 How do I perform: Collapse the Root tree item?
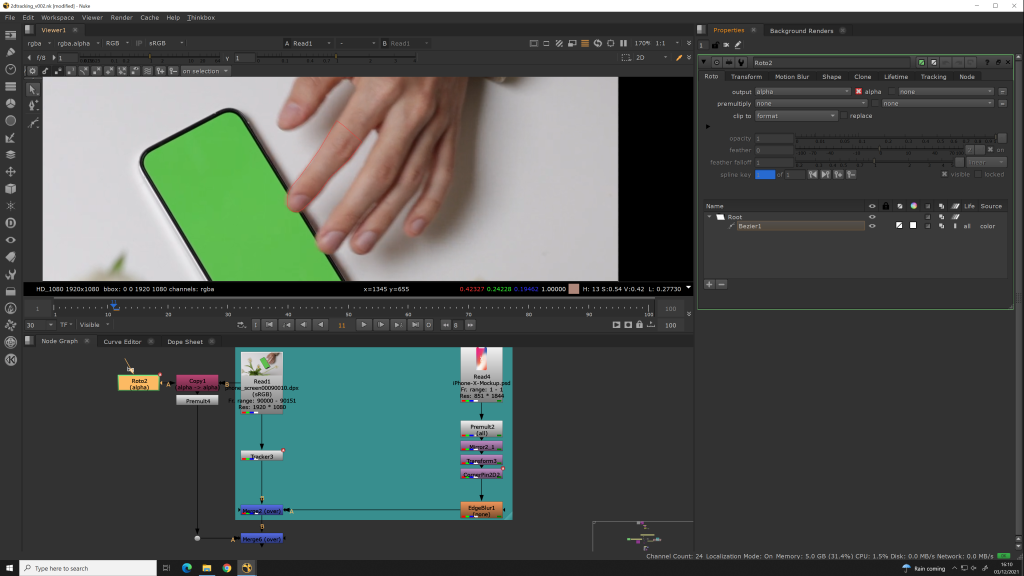coord(709,217)
